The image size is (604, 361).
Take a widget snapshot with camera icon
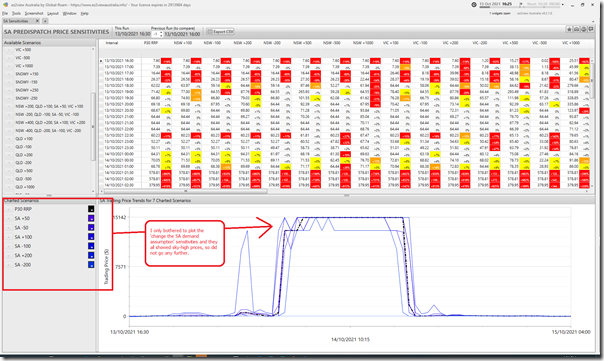[x=576, y=30]
